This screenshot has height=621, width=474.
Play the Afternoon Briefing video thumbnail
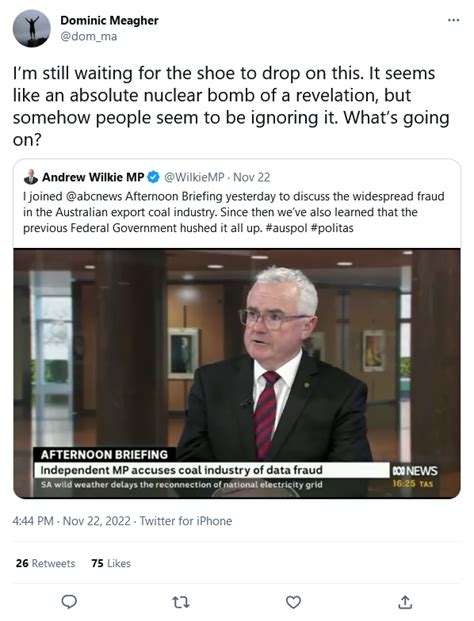coord(237,373)
